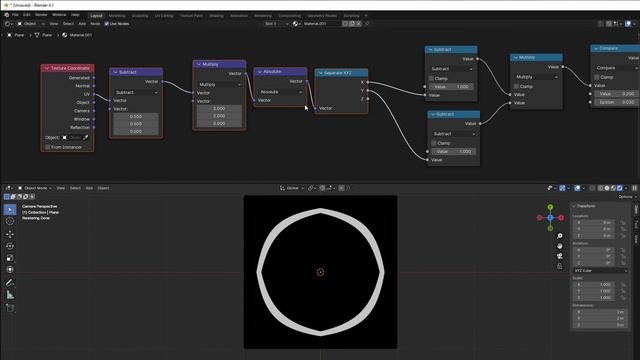Screen dimensions: 640x360
Task: Switch to the Modeling workspace tab
Action: (117, 16)
